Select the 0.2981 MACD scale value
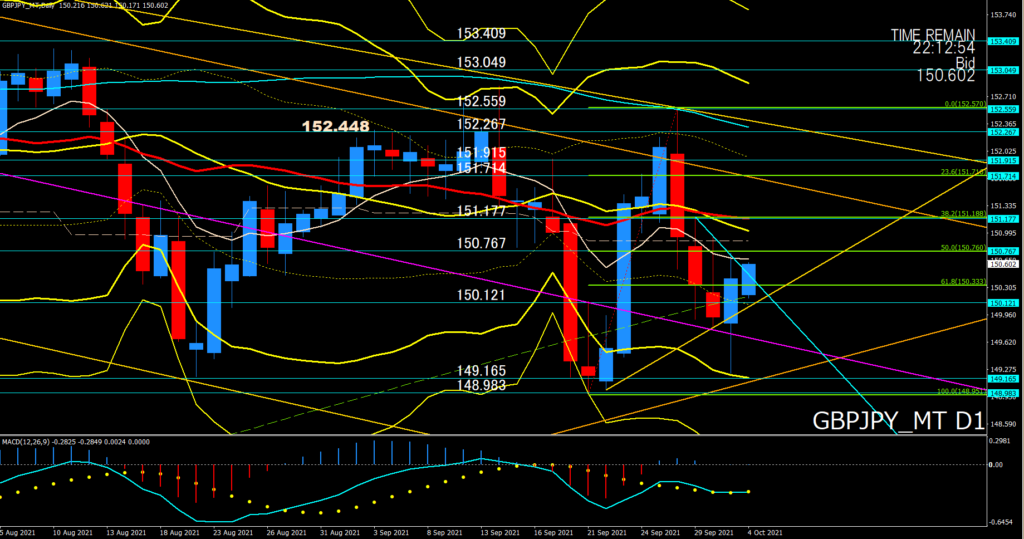Viewport: 1024px width, 539px height. pos(999,441)
